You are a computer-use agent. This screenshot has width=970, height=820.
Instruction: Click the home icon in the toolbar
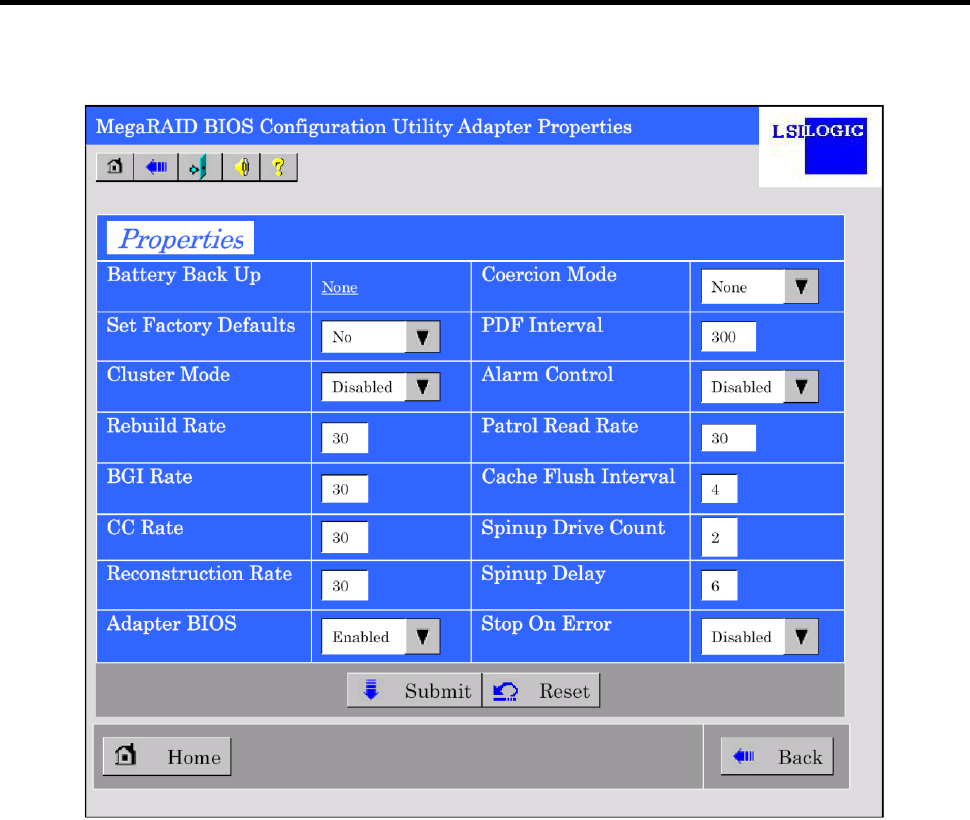click(115, 167)
